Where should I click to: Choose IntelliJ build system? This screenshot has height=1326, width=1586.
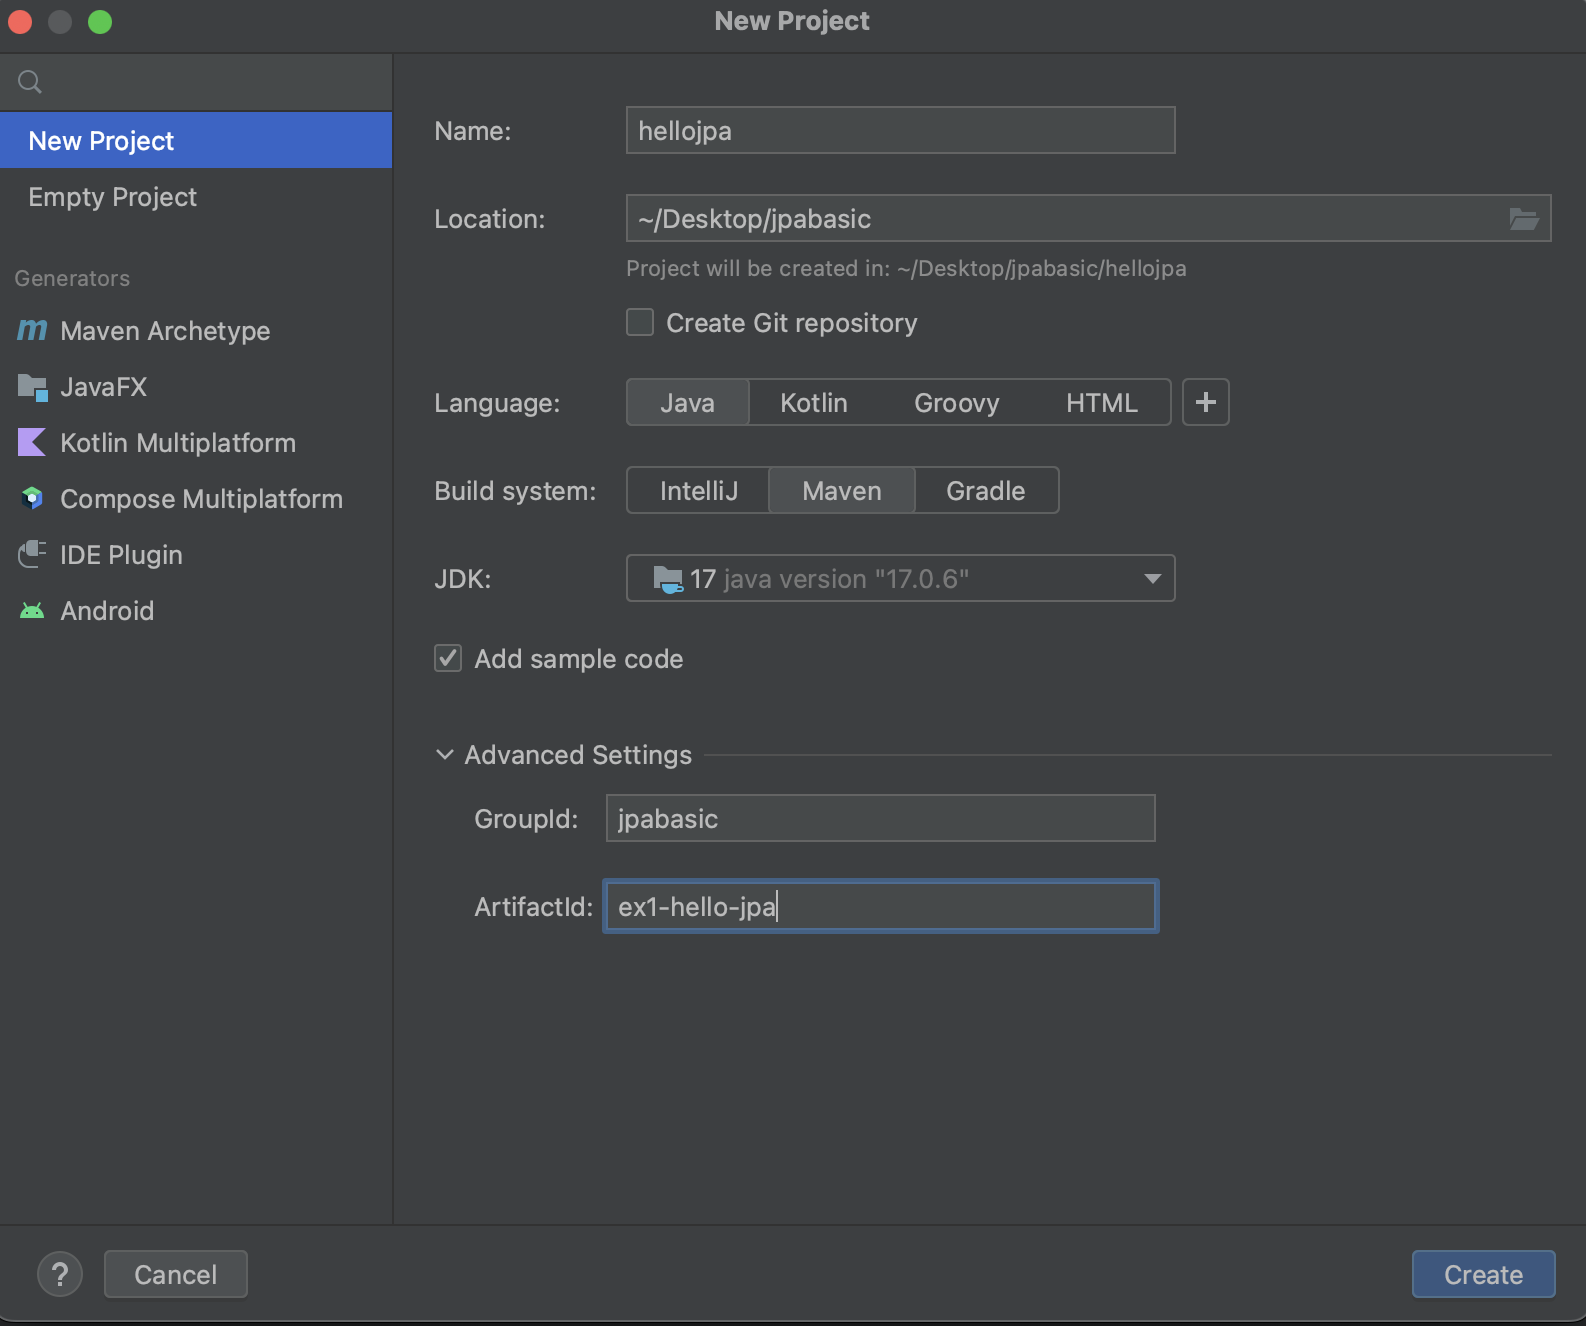(x=699, y=490)
